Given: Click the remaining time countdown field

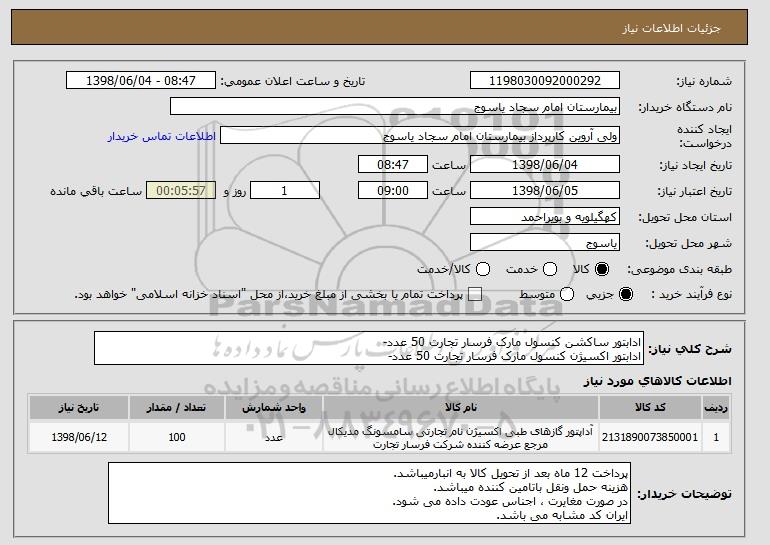Looking at the screenshot, I should [181, 191].
